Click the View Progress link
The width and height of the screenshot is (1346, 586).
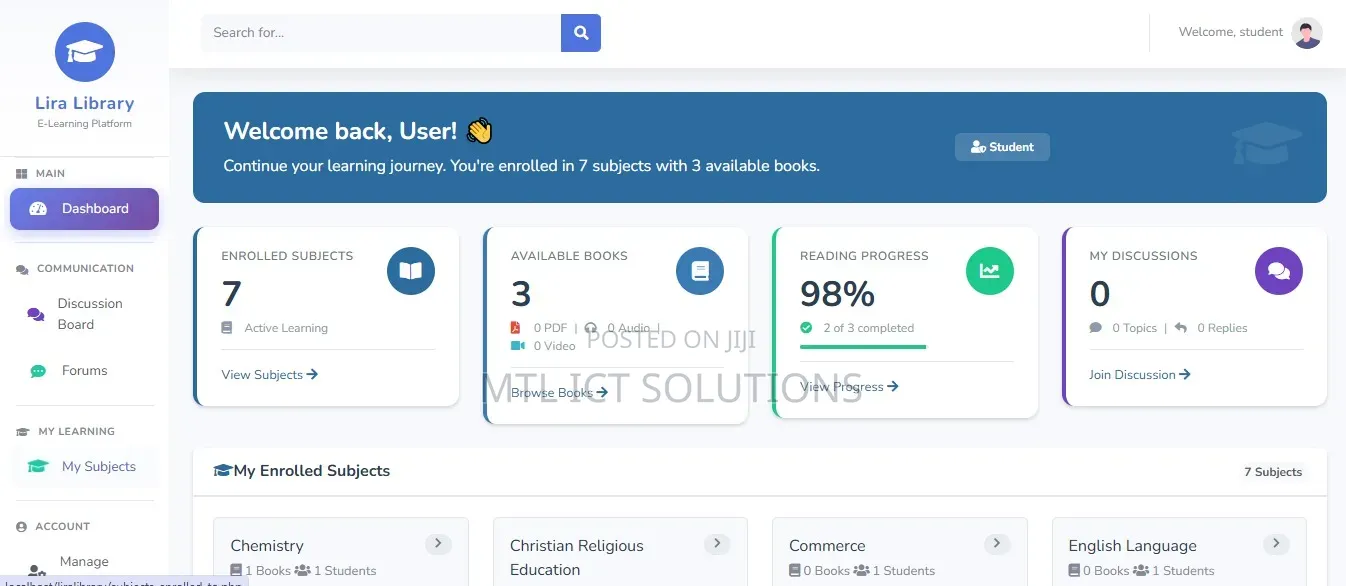(x=849, y=387)
